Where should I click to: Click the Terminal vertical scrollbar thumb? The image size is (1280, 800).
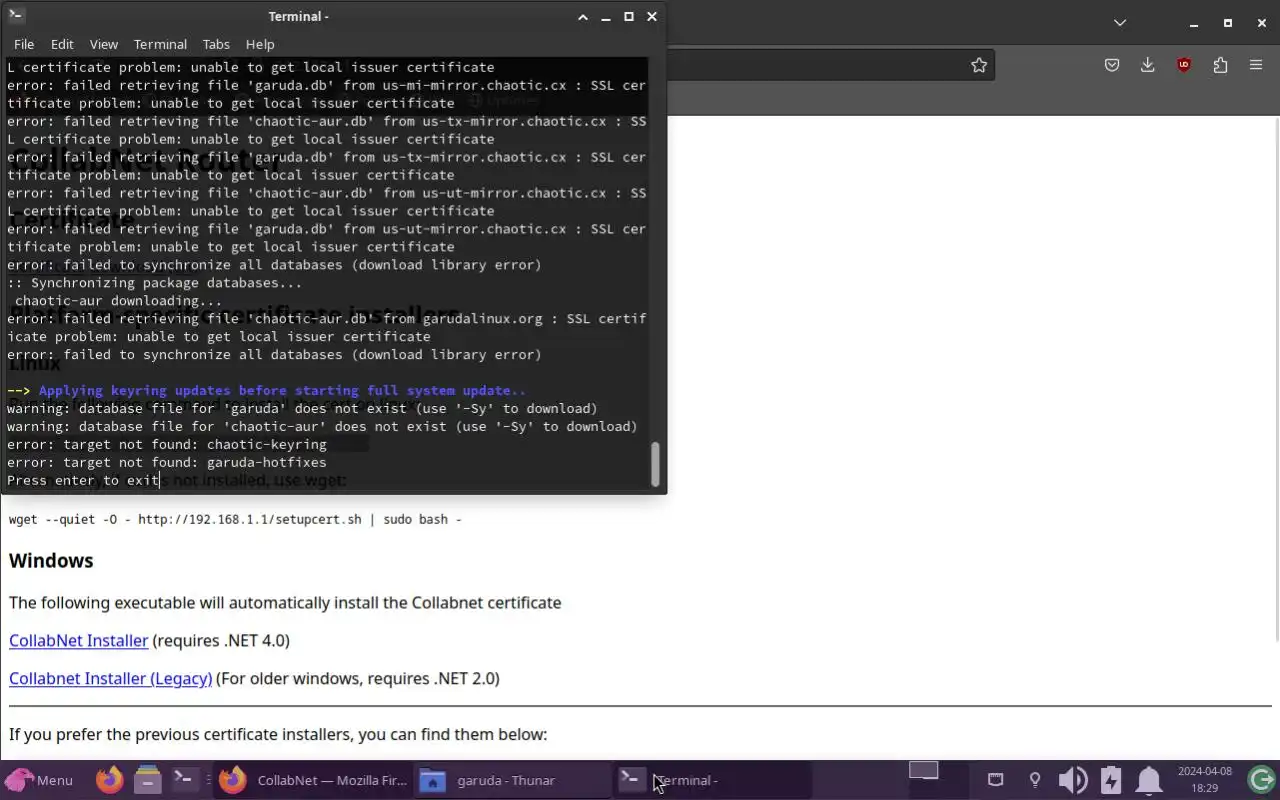tap(655, 464)
